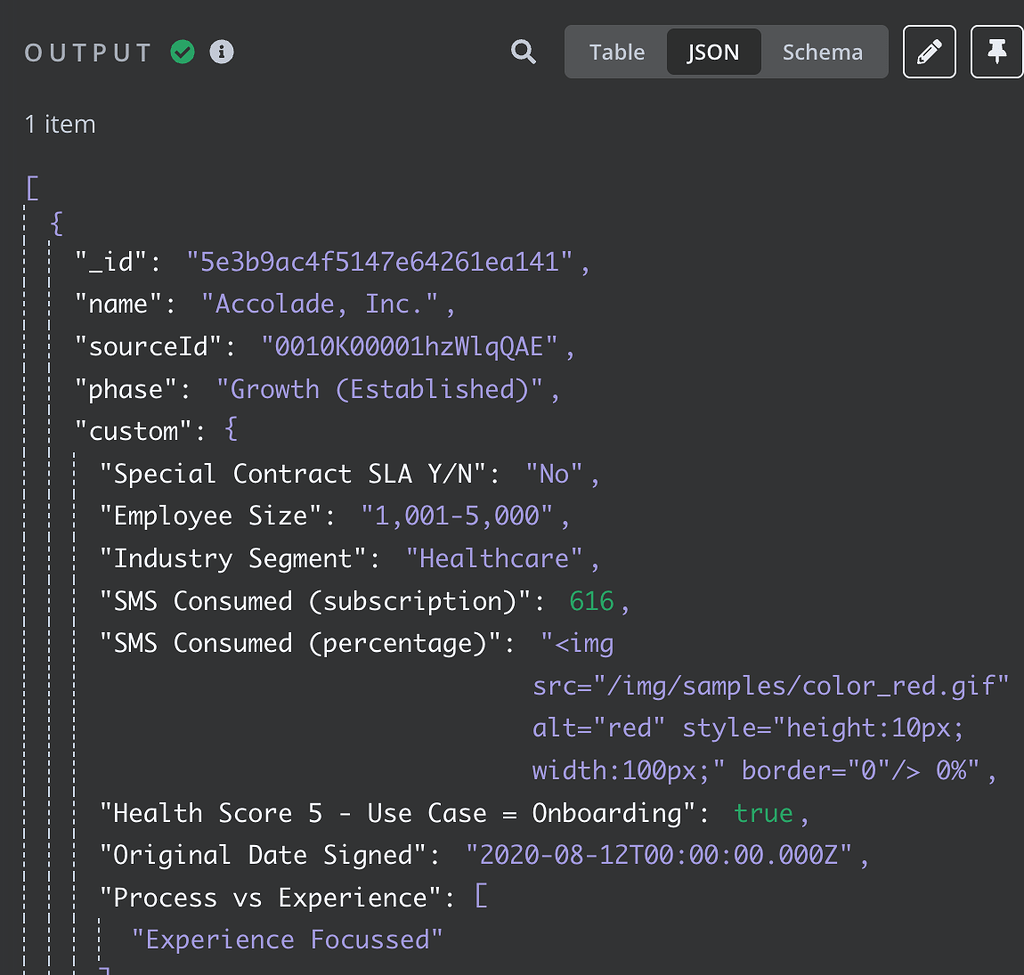Click the true value of Health Score 5
This screenshot has height=975, width=1024.
pyautogui.click(x=764, y=812)
